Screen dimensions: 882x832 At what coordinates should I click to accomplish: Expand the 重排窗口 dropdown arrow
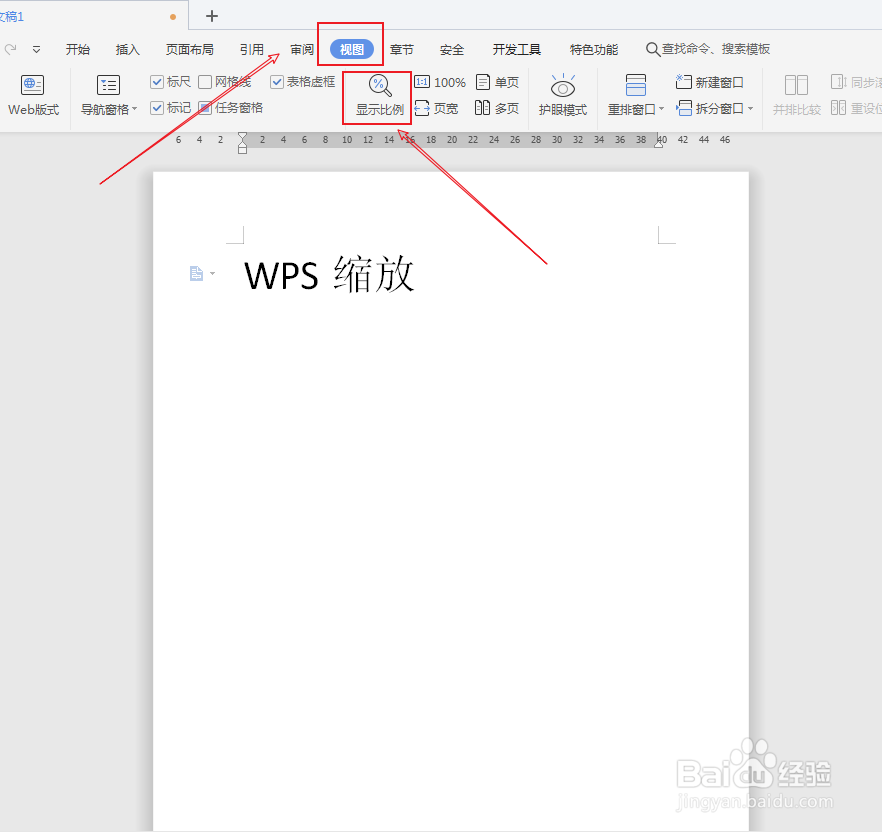(662, 109)
